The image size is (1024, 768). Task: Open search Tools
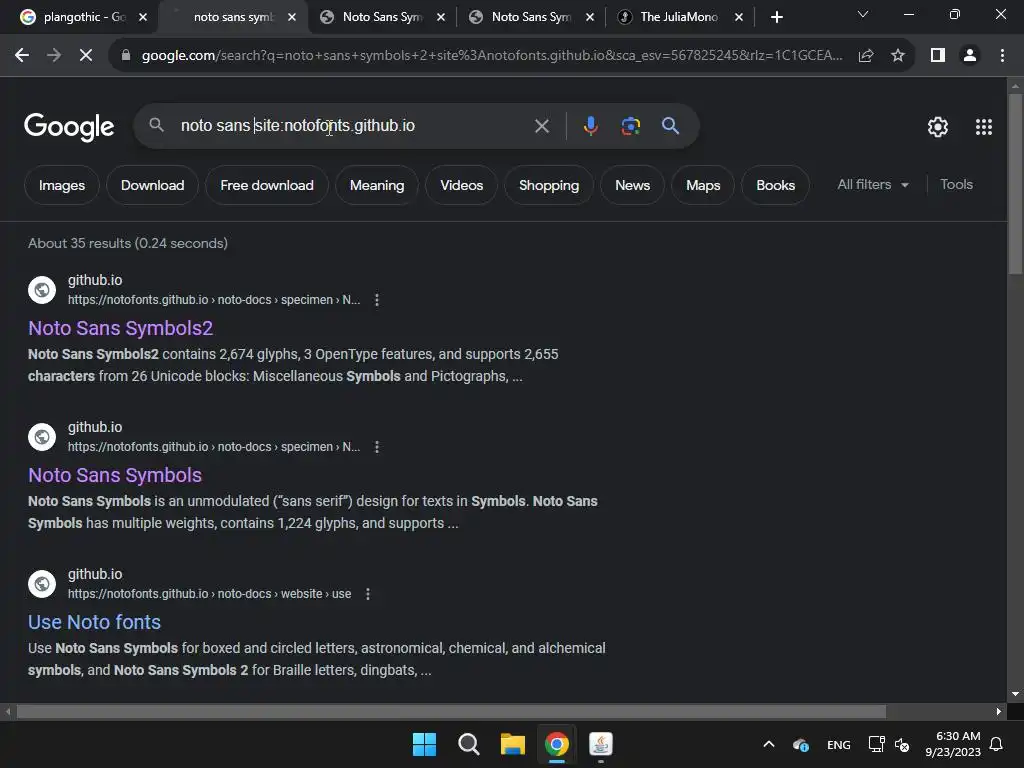coord(956,185)
